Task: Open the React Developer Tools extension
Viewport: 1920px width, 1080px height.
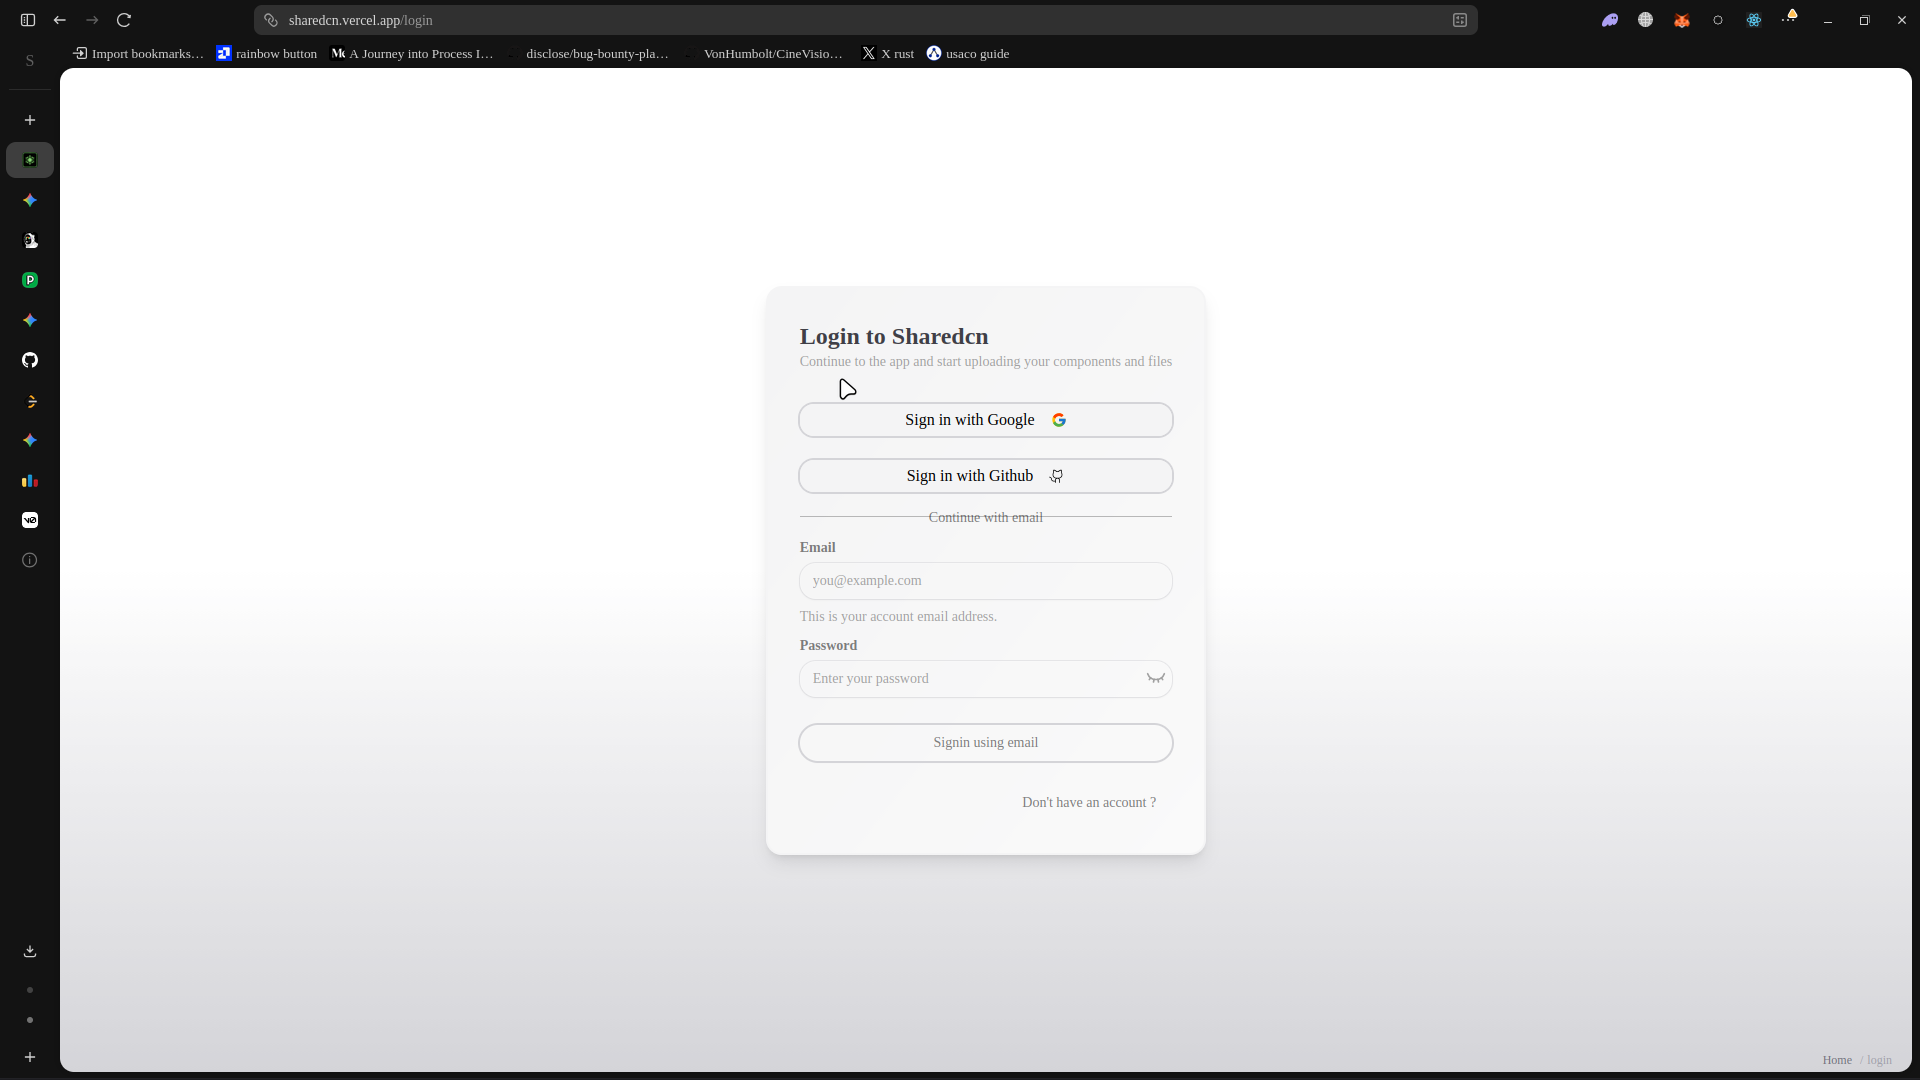Action: click(x=1753, y=20)
